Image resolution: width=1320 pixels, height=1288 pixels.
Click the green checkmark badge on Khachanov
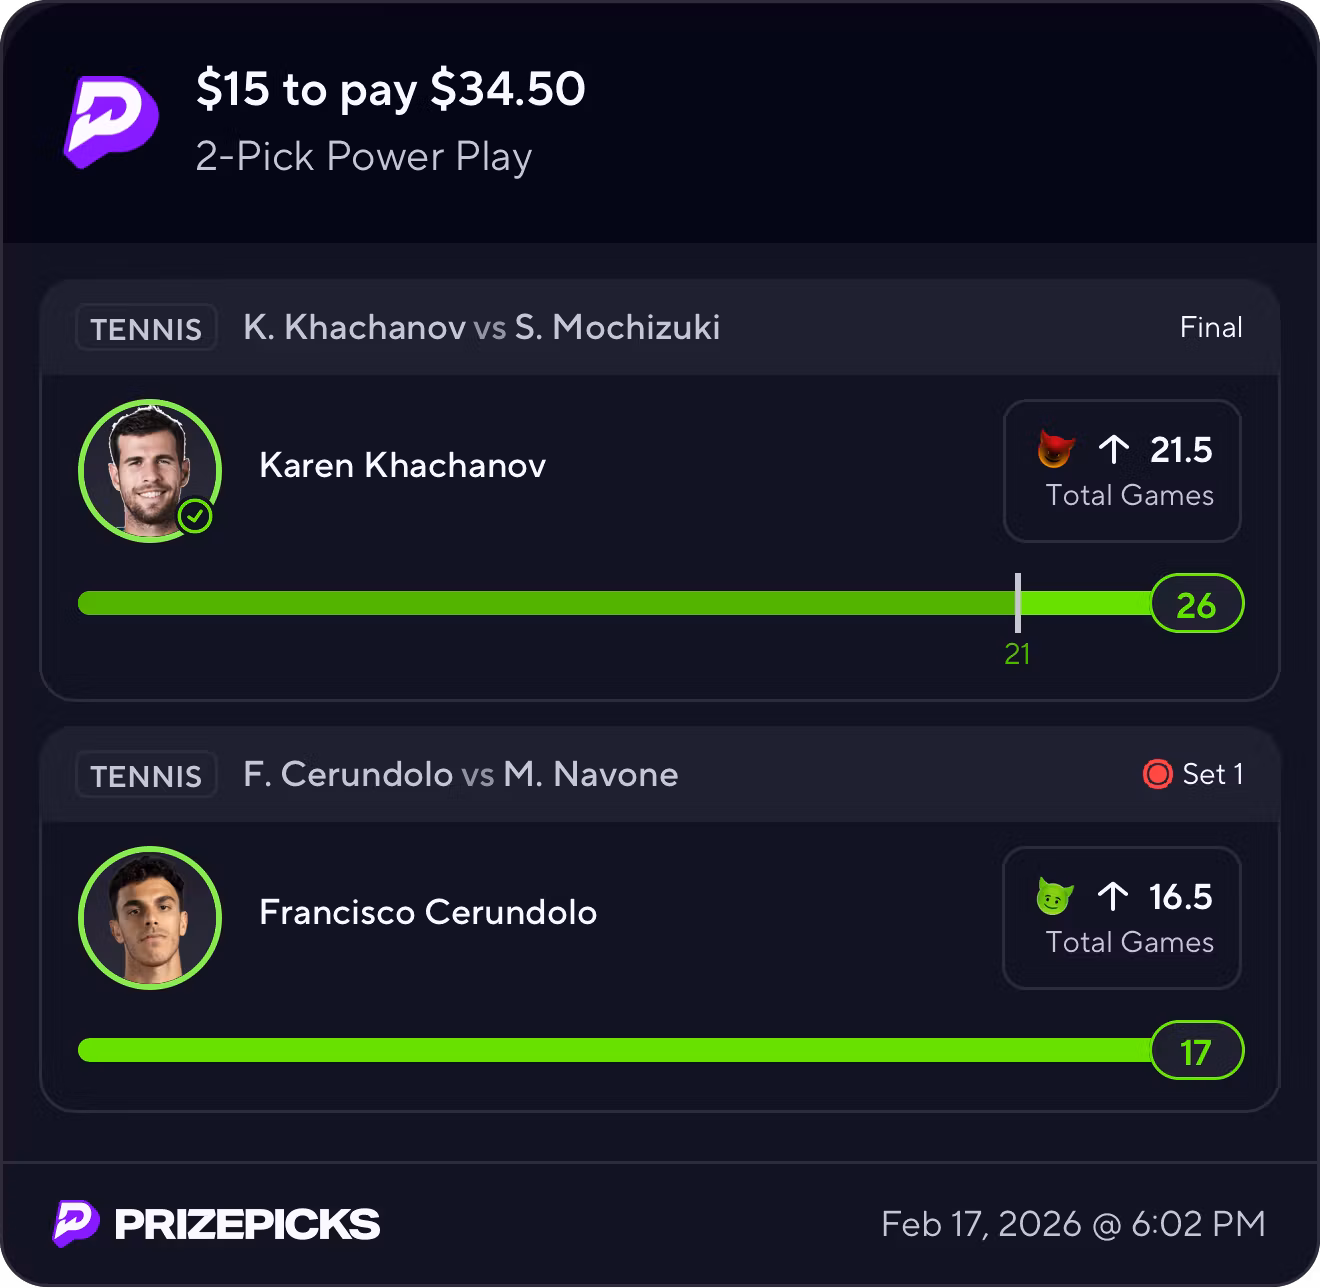click(196, 516)
